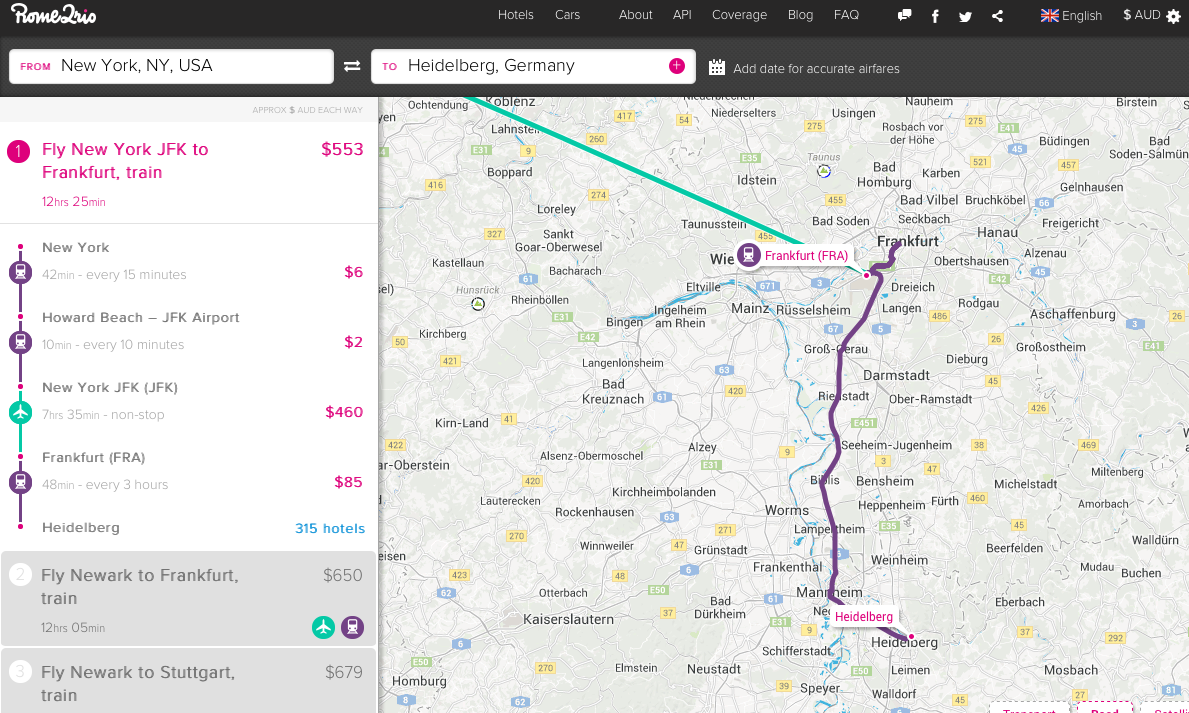Click the train icon for the Frankfurt (FRA) segment
1189x713 pixels.
click(x=20, y=482)
